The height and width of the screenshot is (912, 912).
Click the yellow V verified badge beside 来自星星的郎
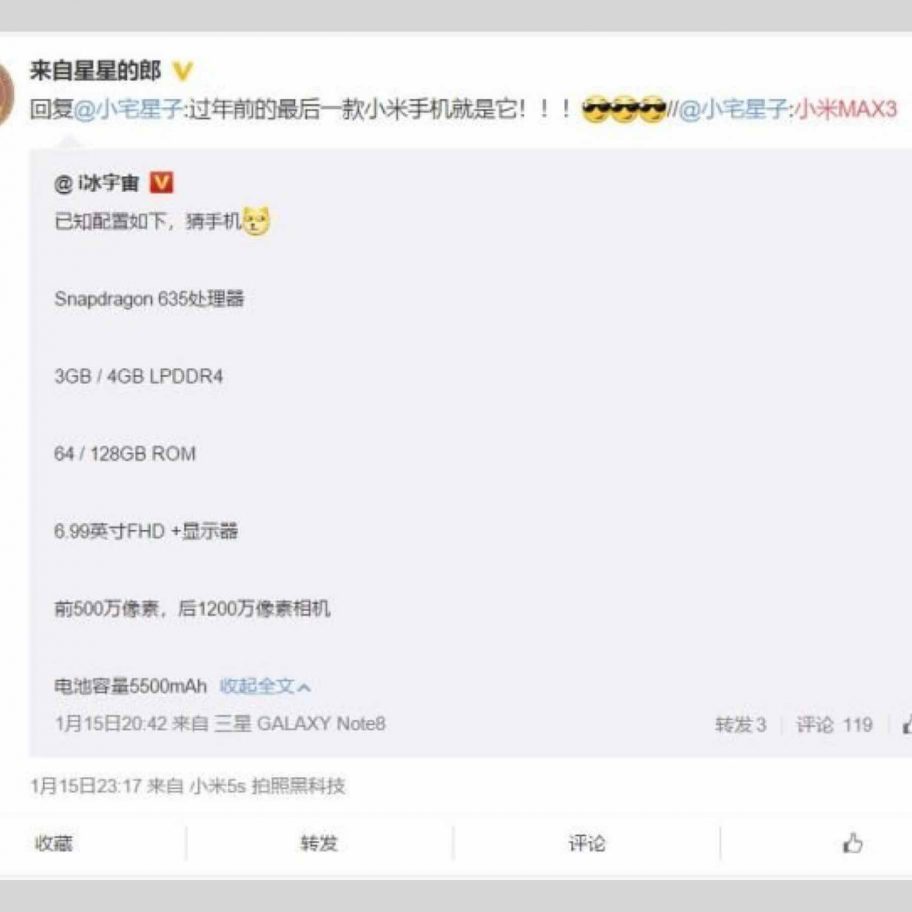pyautogui.click(x=183, y=72)
